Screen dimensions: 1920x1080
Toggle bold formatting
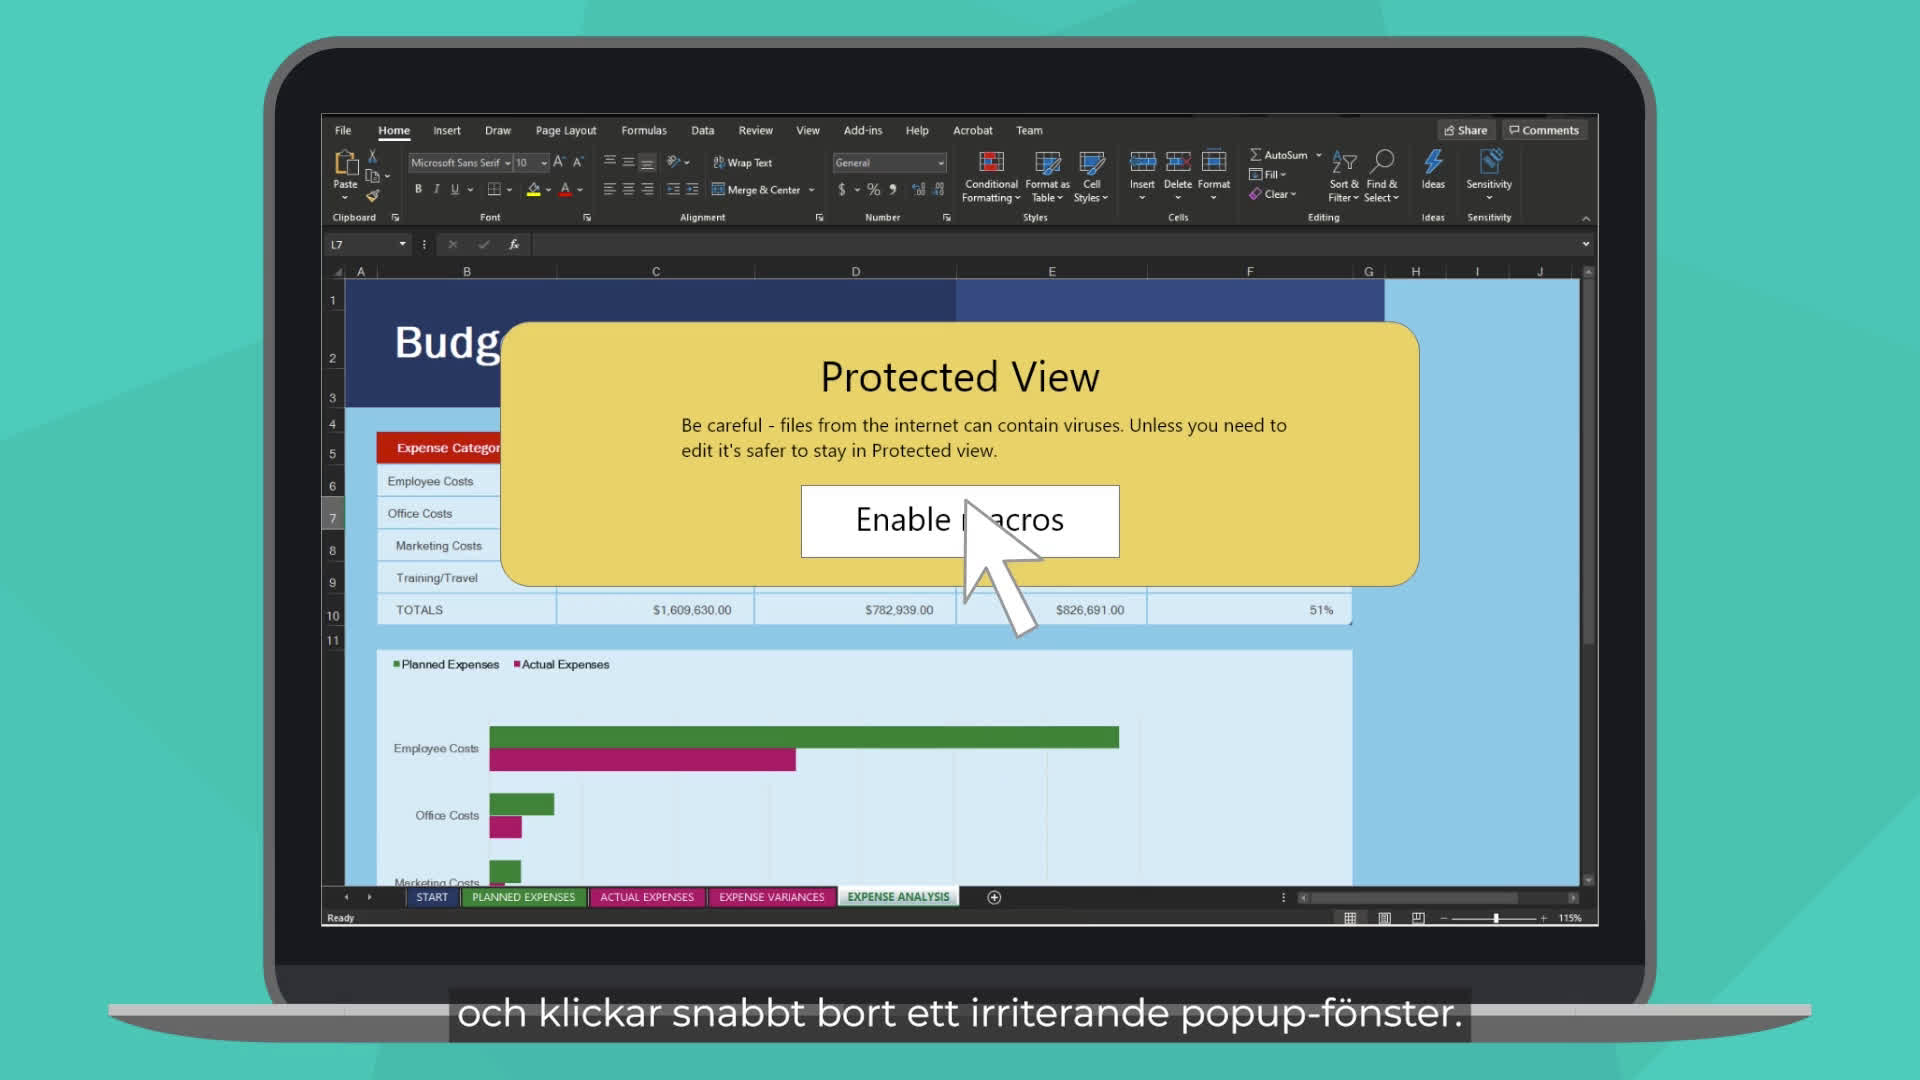coord(418,190)
